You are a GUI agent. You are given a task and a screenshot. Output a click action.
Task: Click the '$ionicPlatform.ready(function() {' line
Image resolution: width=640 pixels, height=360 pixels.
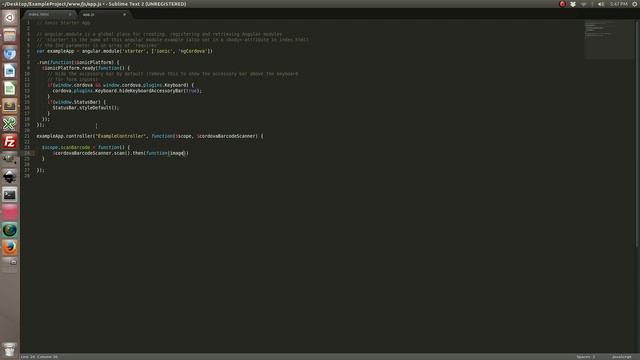[x=86, y=68]
